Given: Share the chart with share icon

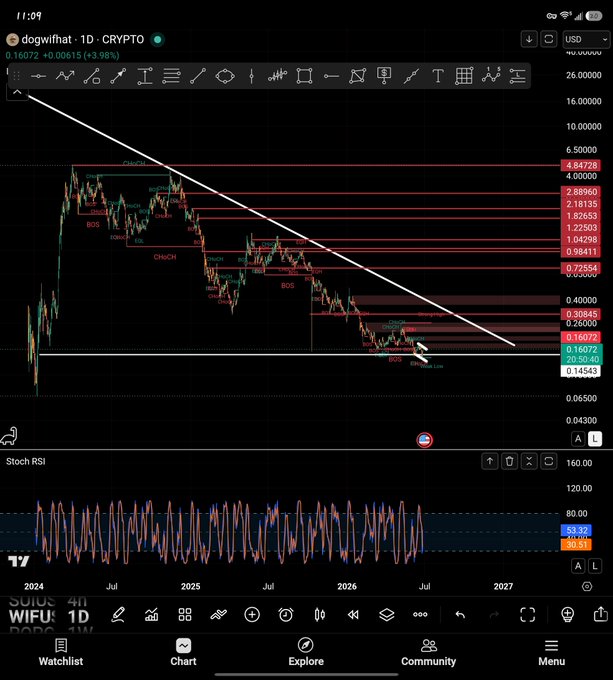Looking at the screenshot, I should (x=600, y=614).
